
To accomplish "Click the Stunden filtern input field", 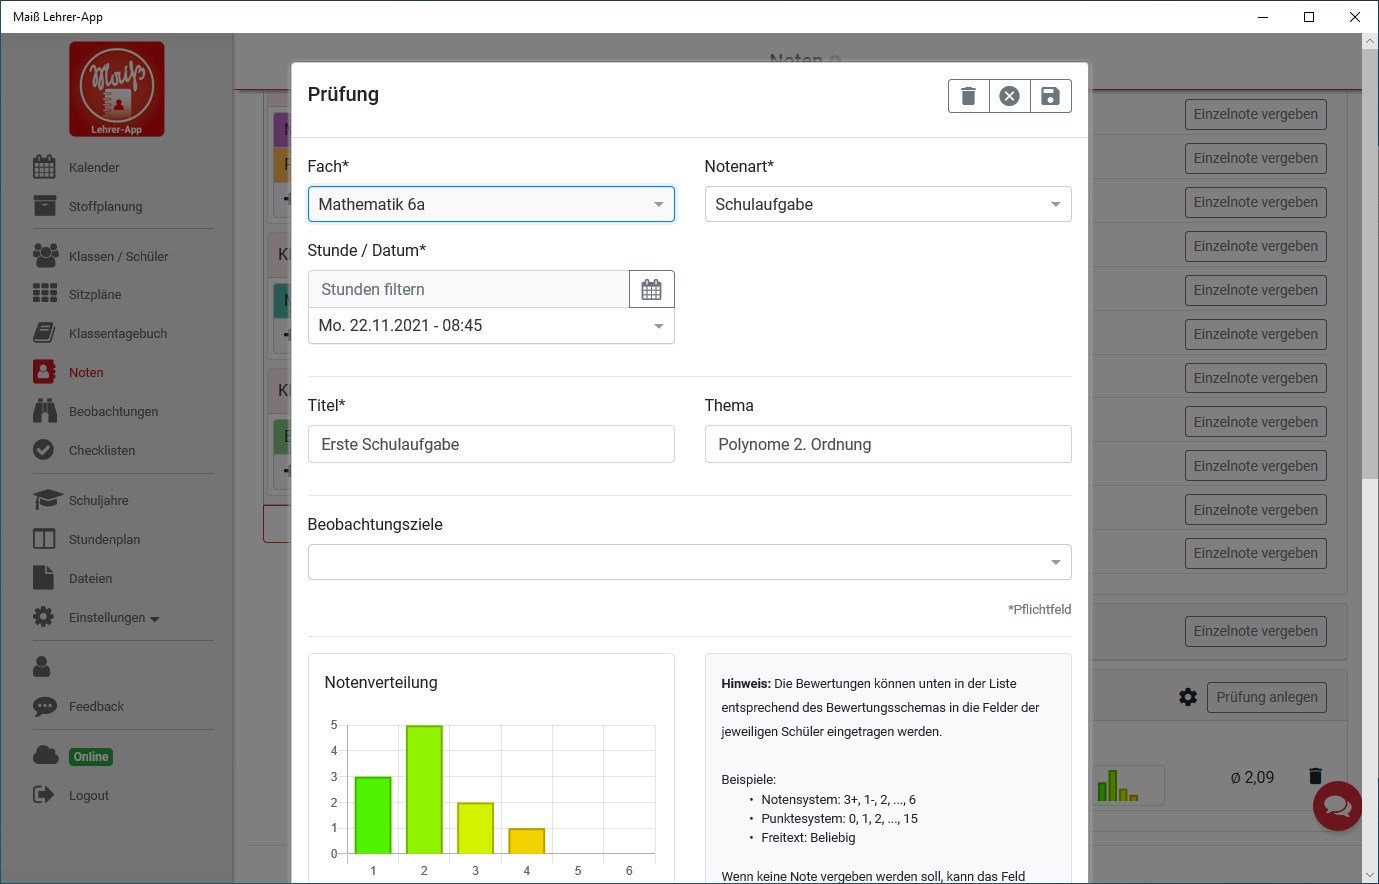I will 469,289.
